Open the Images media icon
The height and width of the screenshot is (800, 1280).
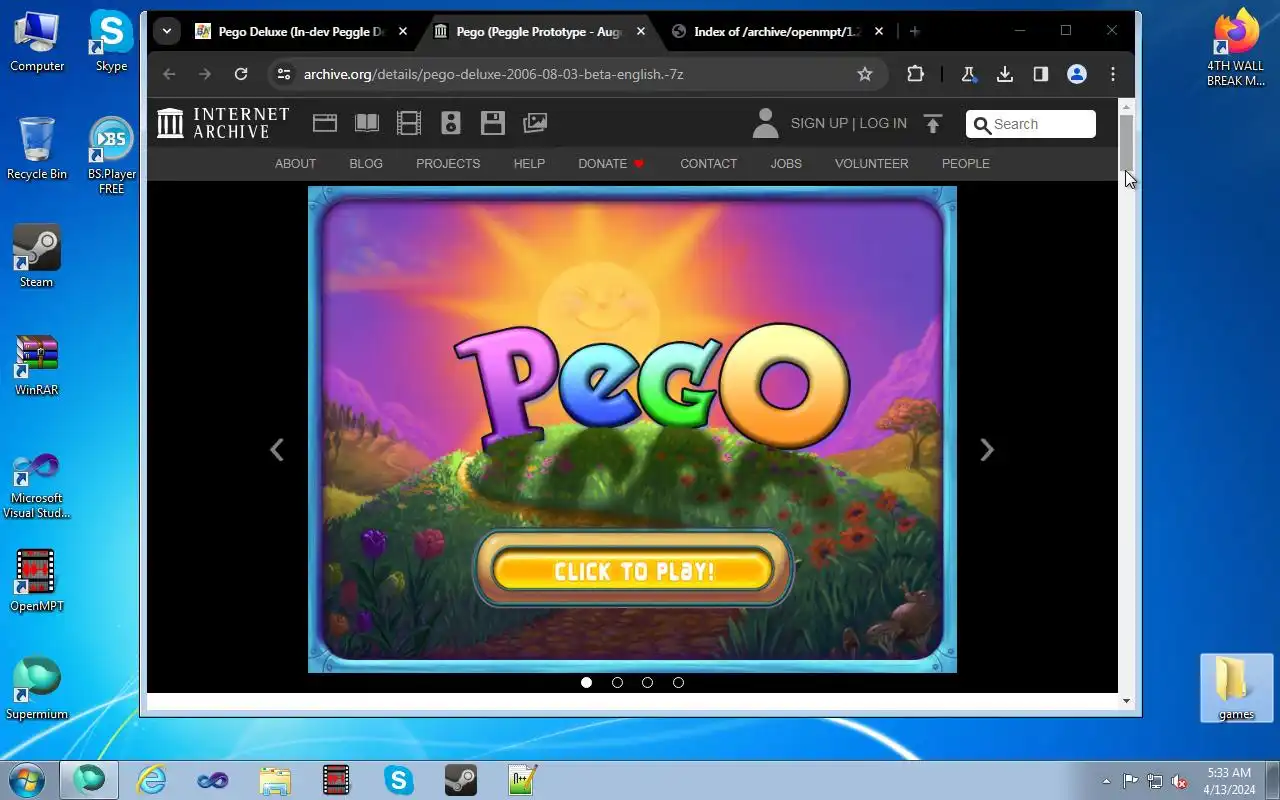(535, 123)
